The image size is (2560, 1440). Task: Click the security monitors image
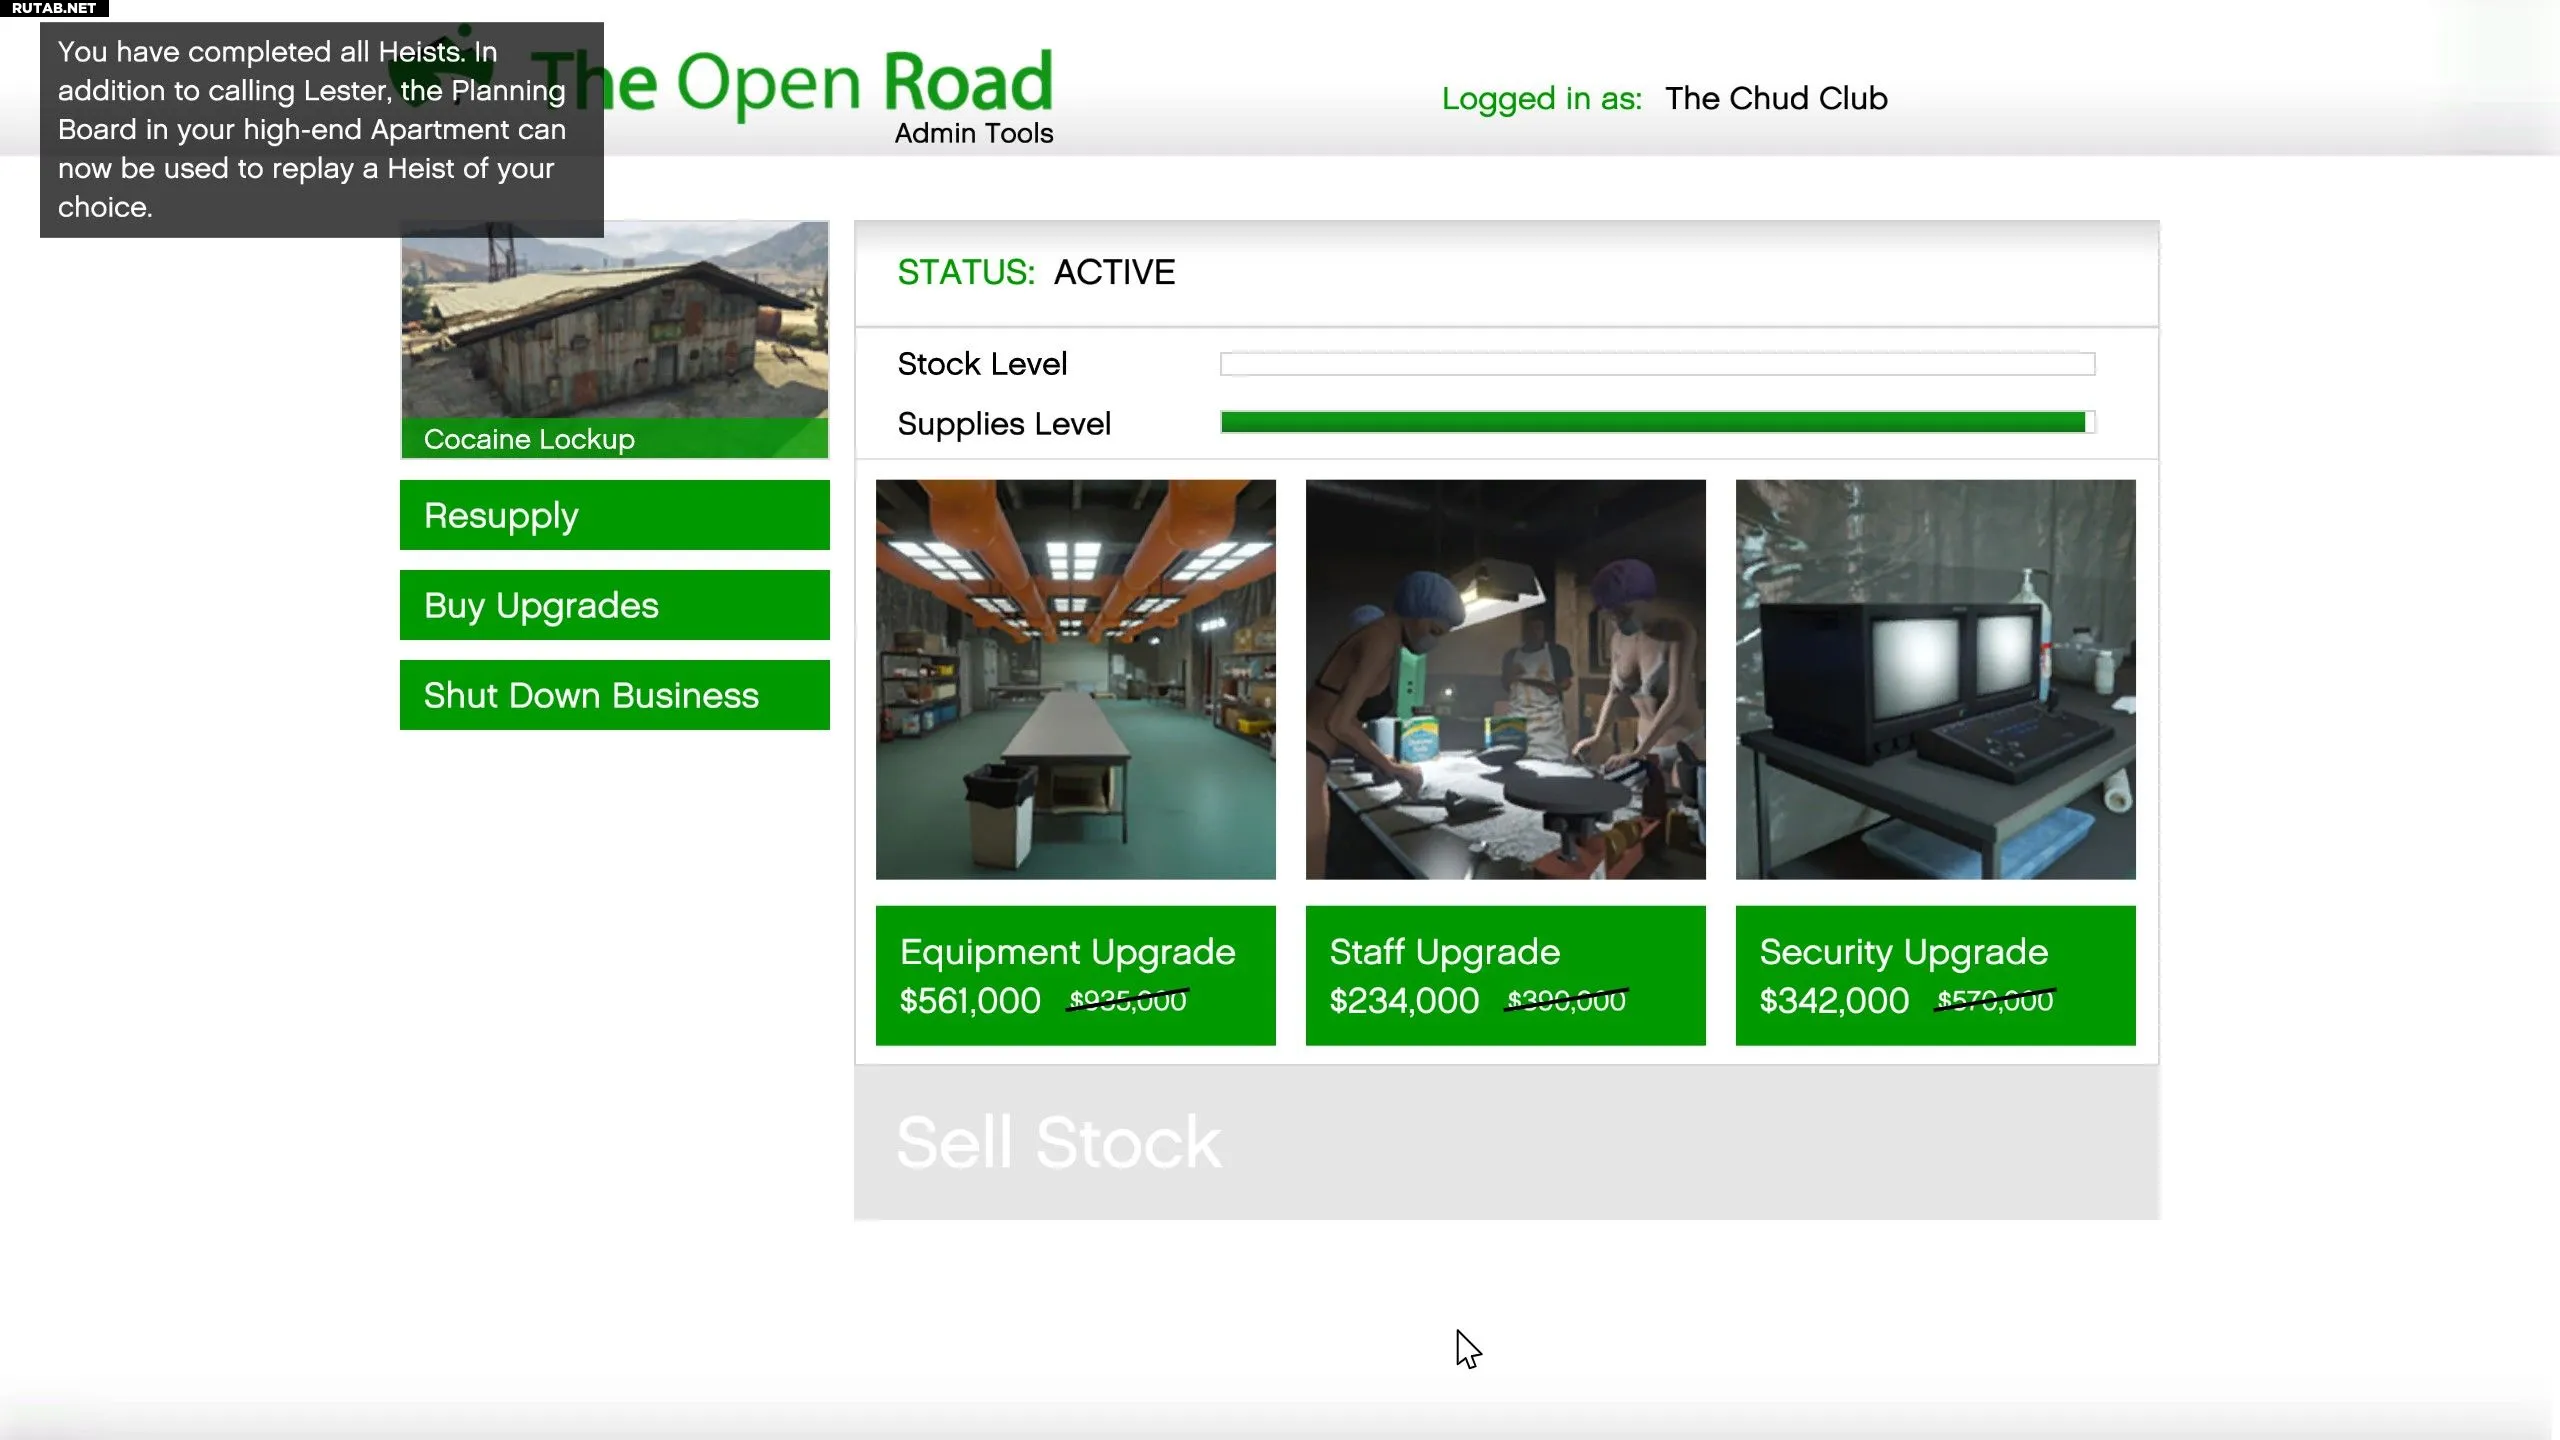tap(1935, 679)
